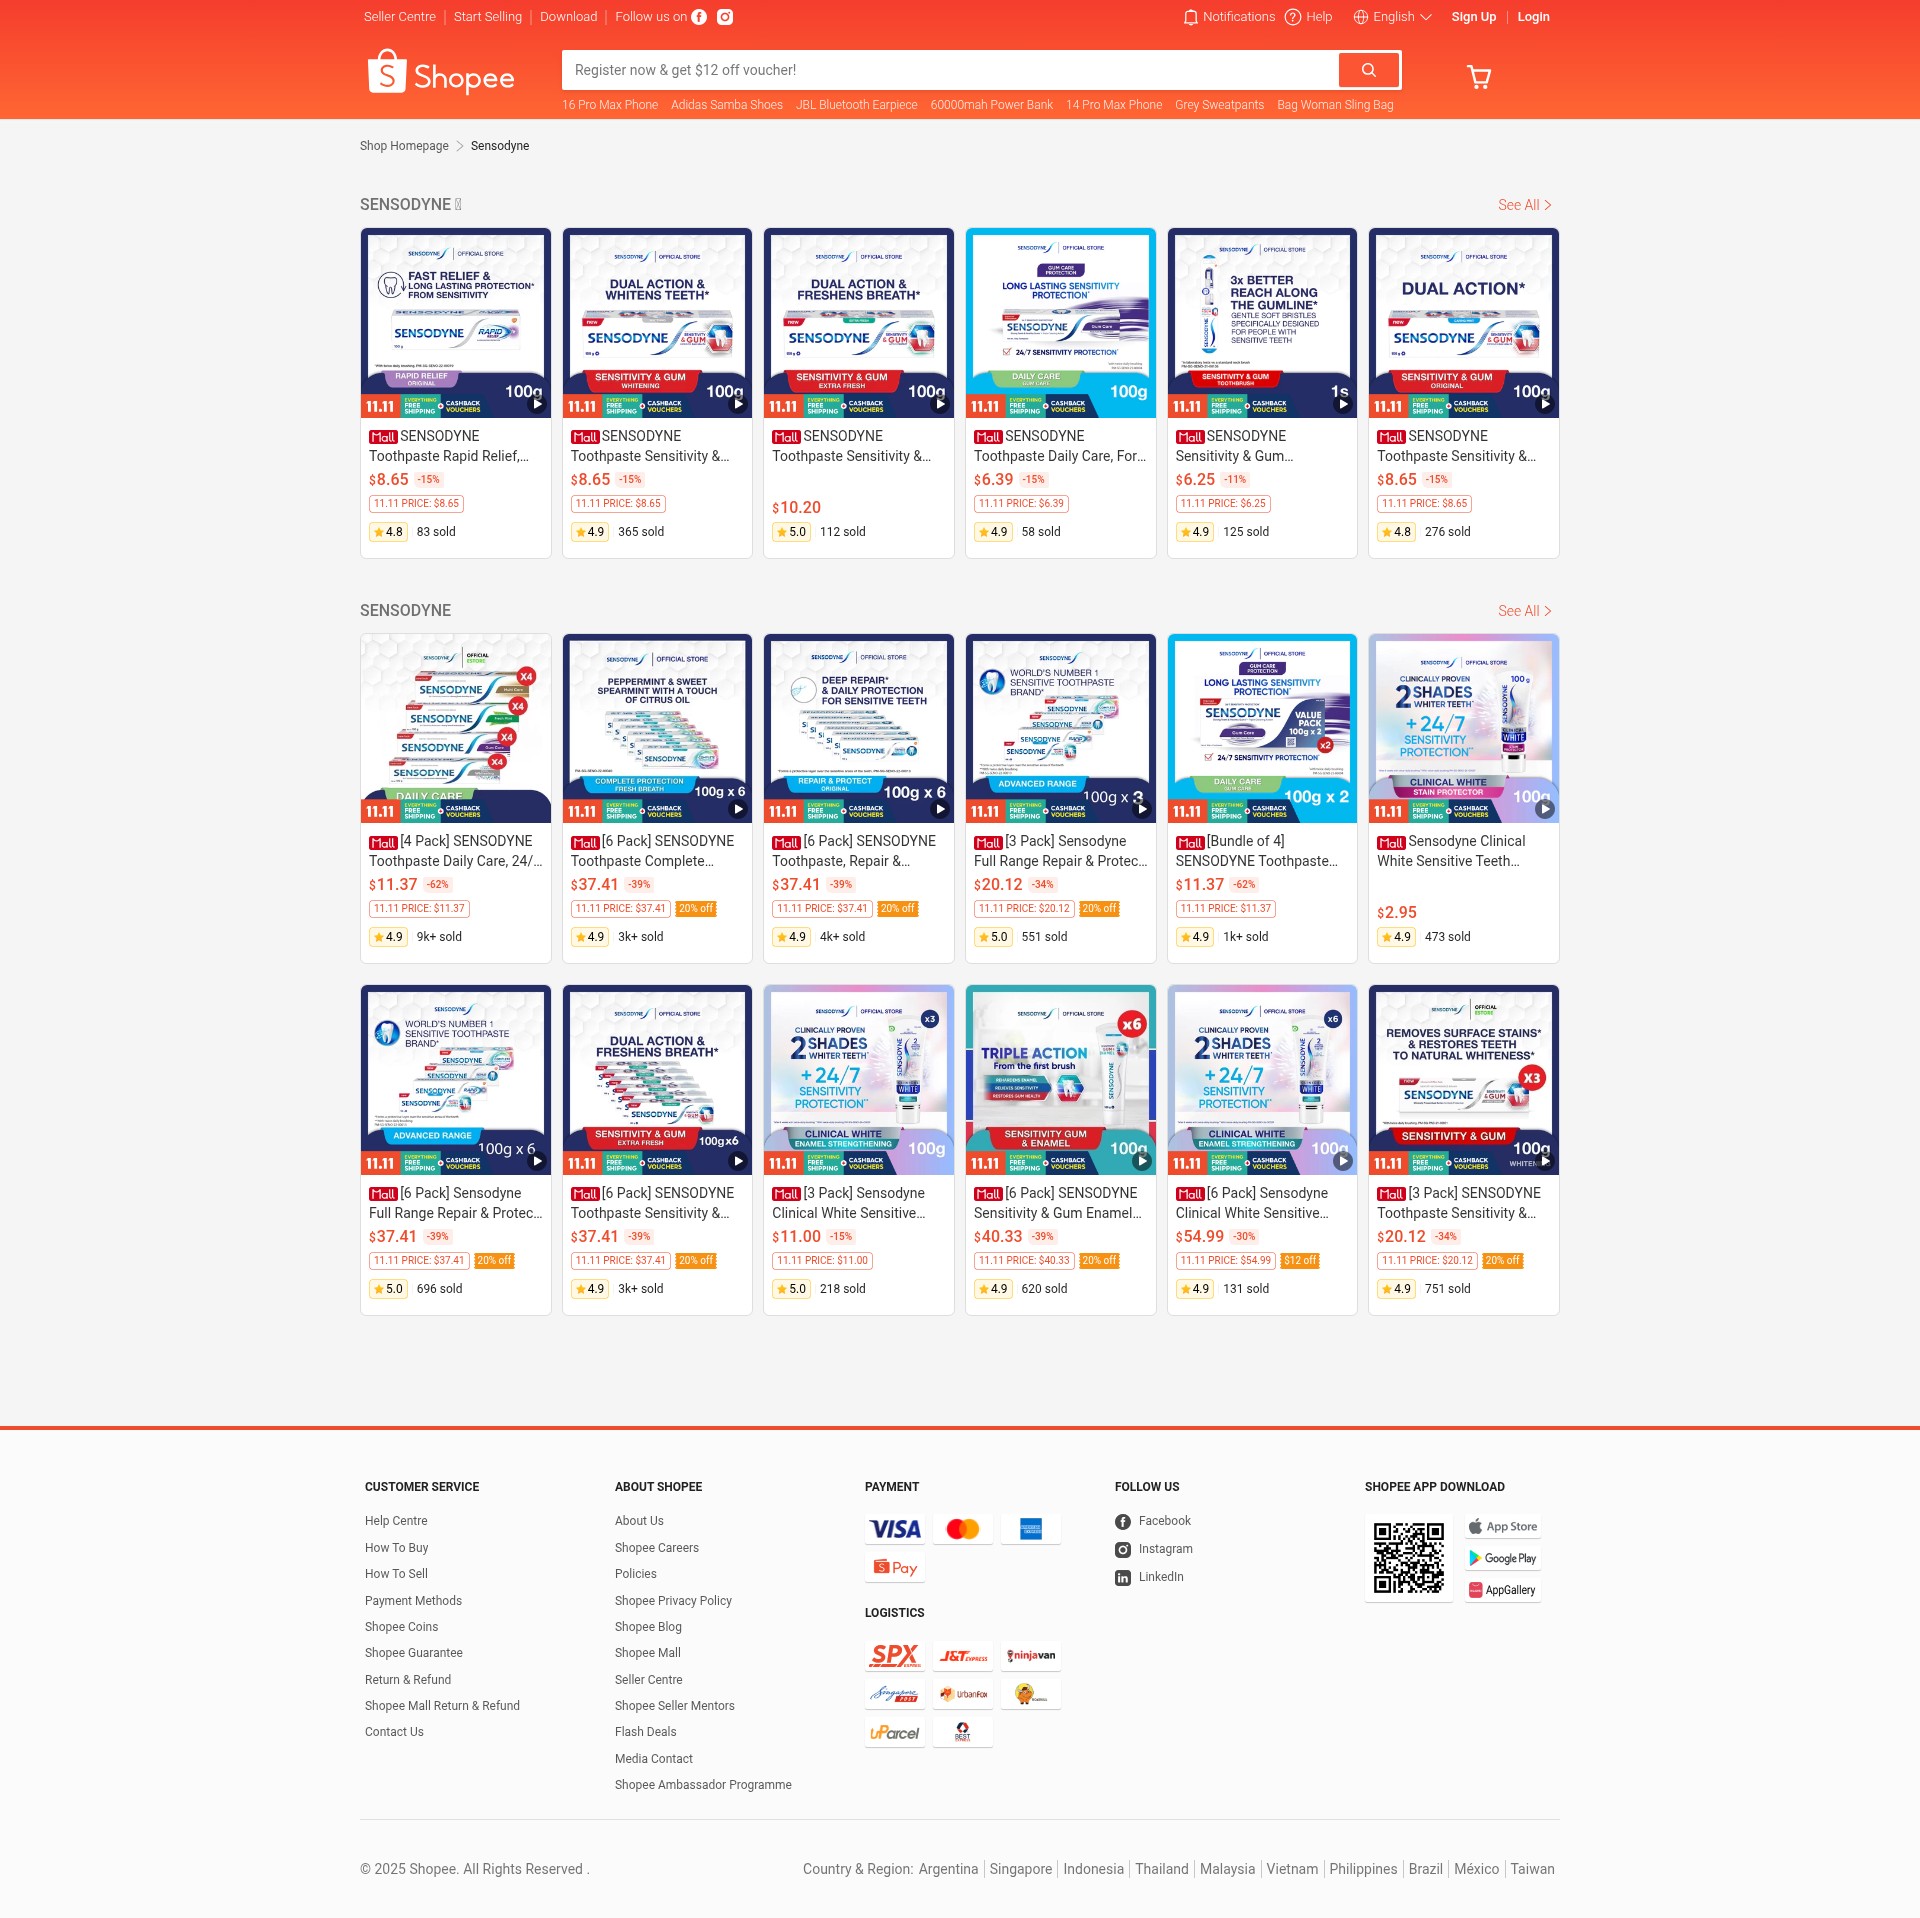This screenshot has width=1920, height=1918.
Task: Click the app download QR code
Action: click(x=1408, y=1558)
